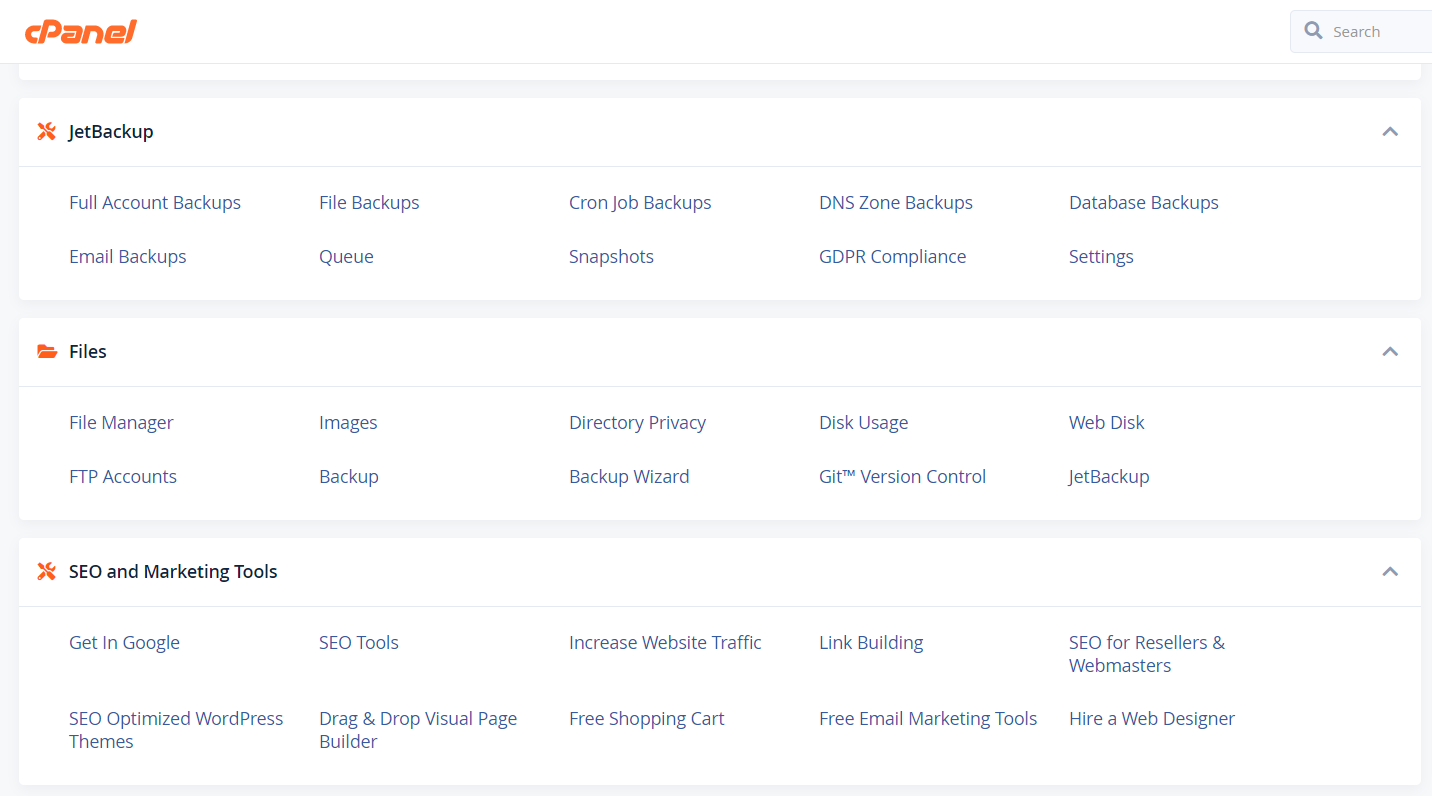
Task: Click the SEO and Marketing Tools heading
Action: [x=173, y=571]
